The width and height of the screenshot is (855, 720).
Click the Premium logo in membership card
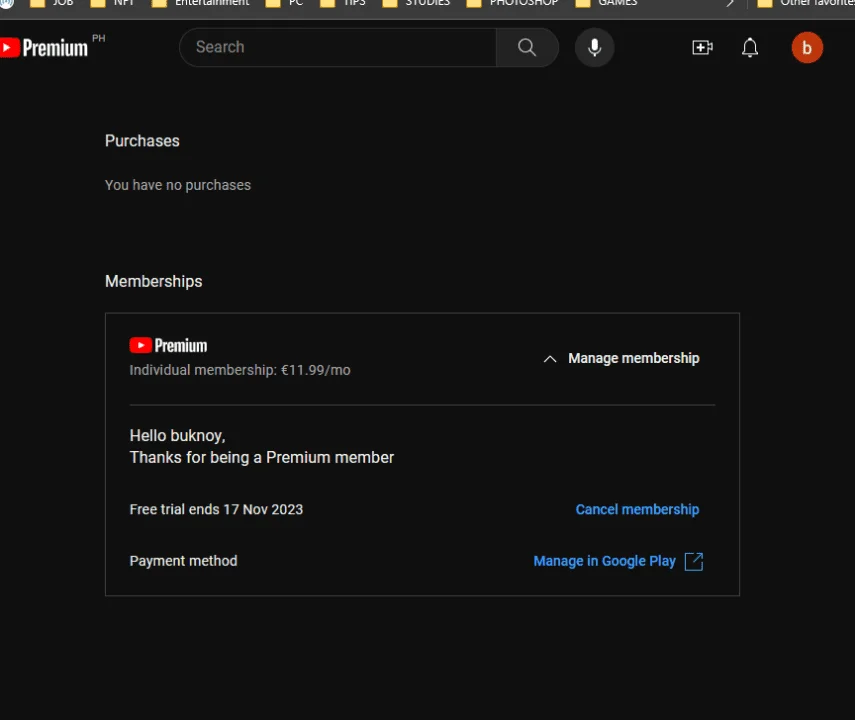coord(168,345)
